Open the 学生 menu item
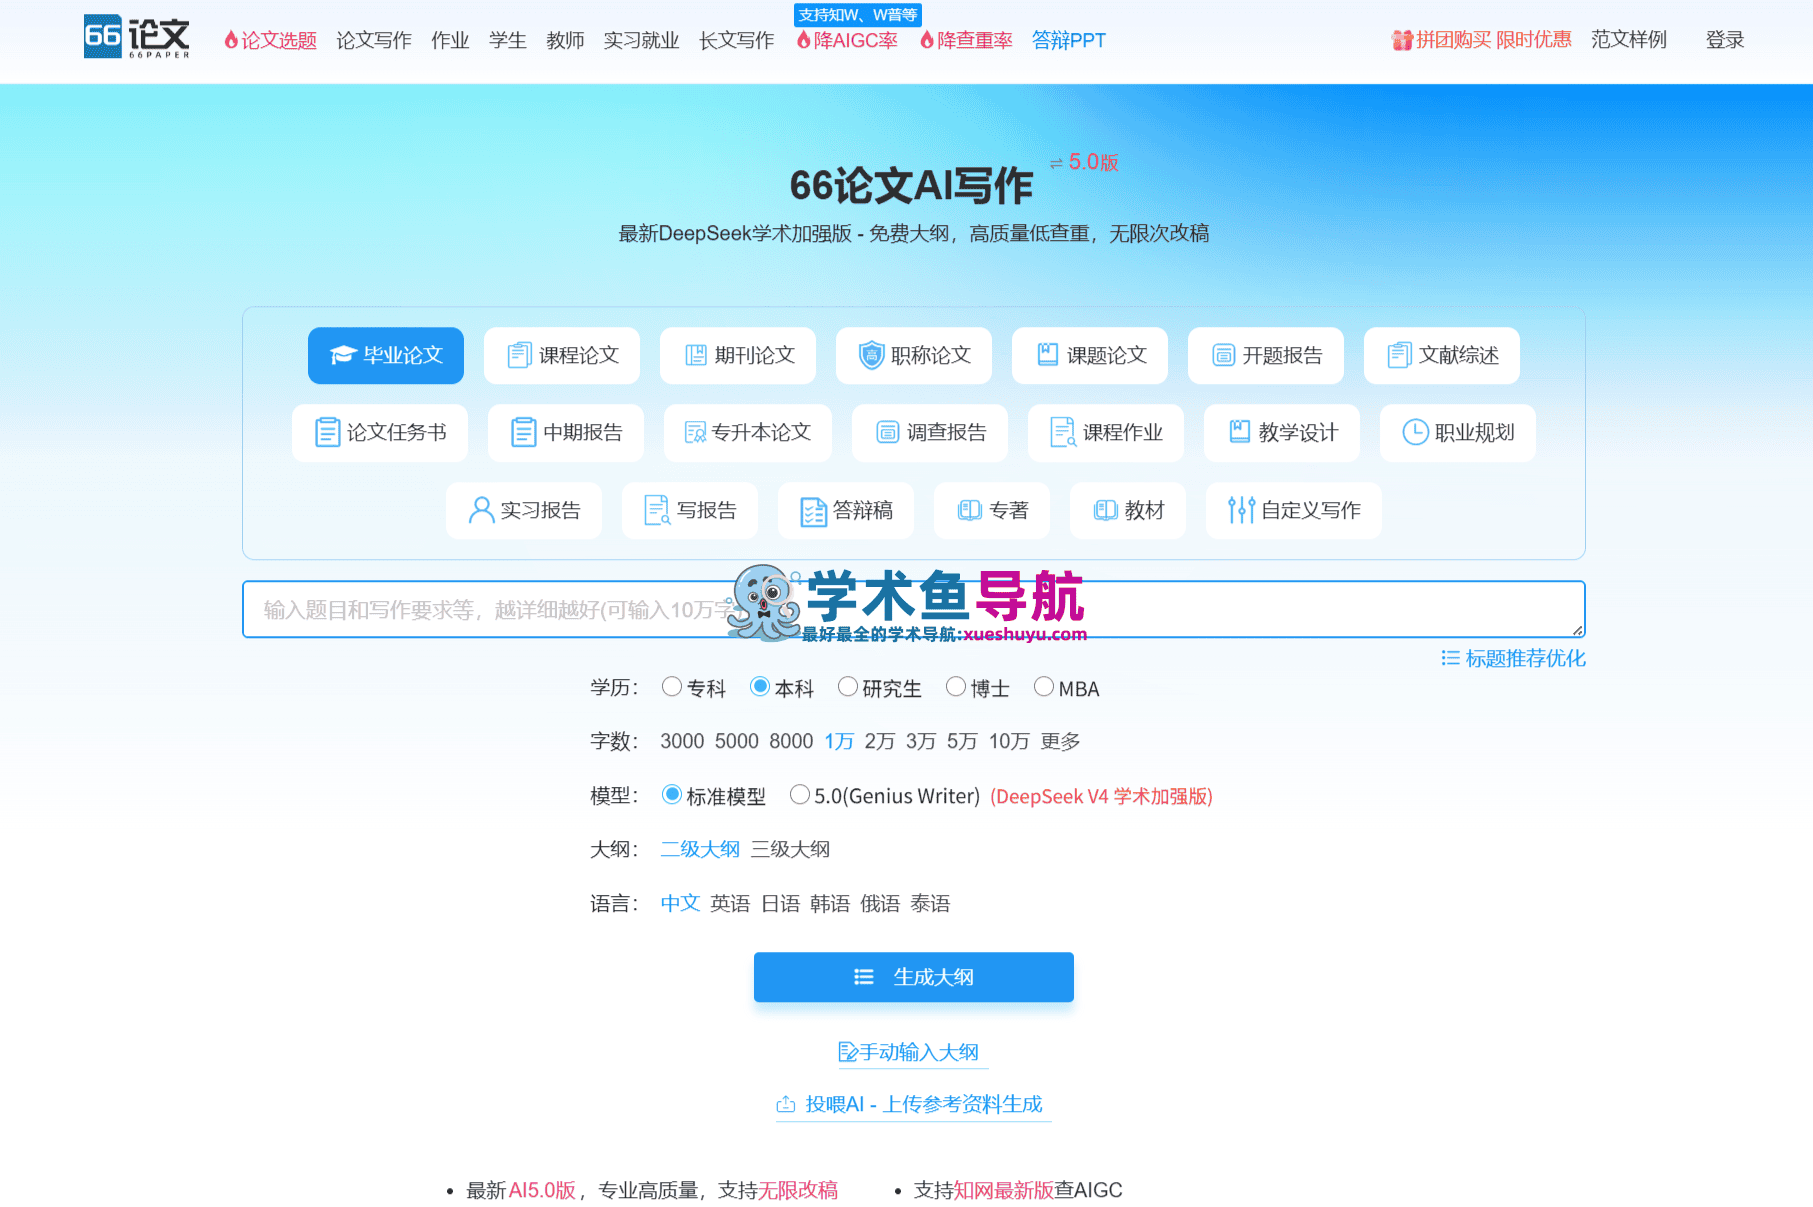The width and height of the screenshot is (1813, 1207). click(508, 40)
